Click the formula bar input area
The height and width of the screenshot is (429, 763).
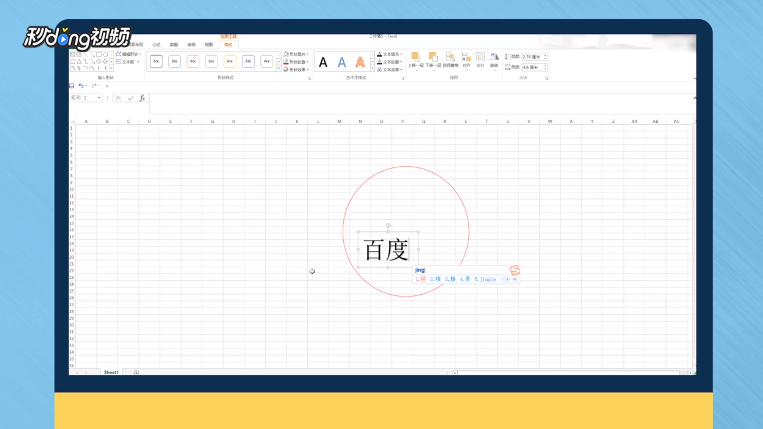[x=421, y=104]
